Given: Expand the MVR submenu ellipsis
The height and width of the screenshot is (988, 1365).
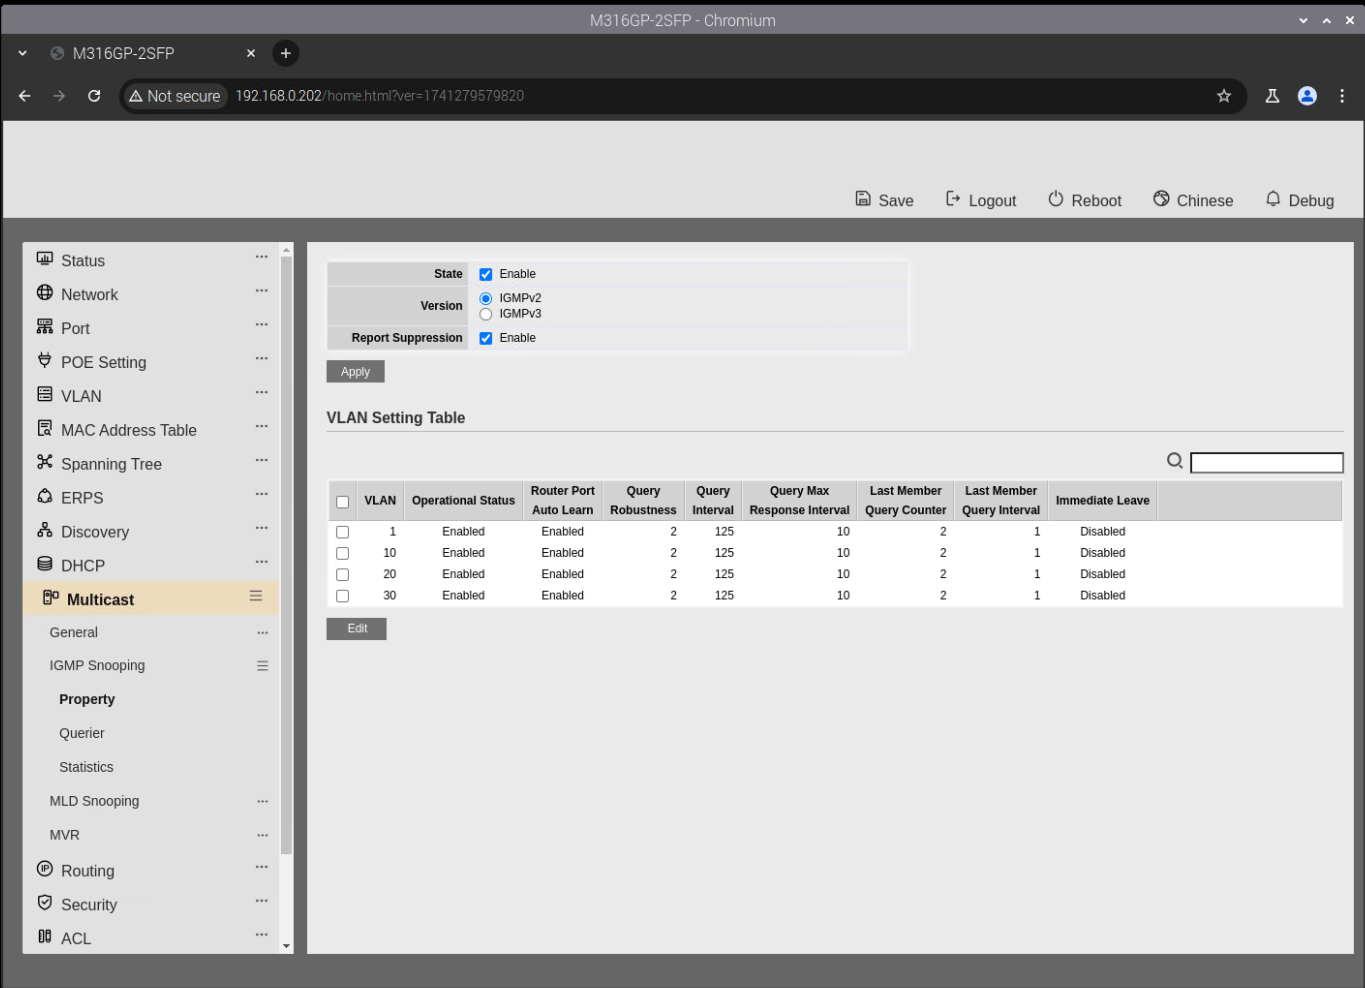Looking at the screenshot, I should 262,835.
